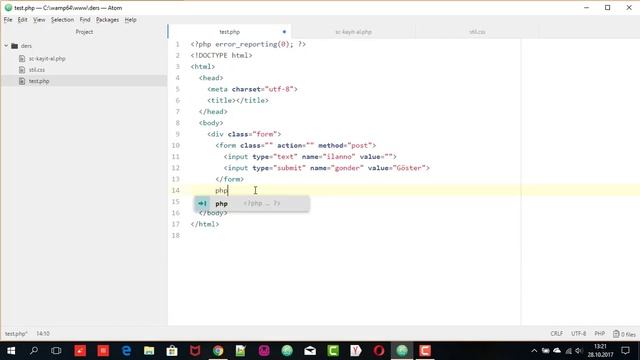Click the status bar test.php filename
Viewport: 640px width, 360px height.
pos(16,334)
